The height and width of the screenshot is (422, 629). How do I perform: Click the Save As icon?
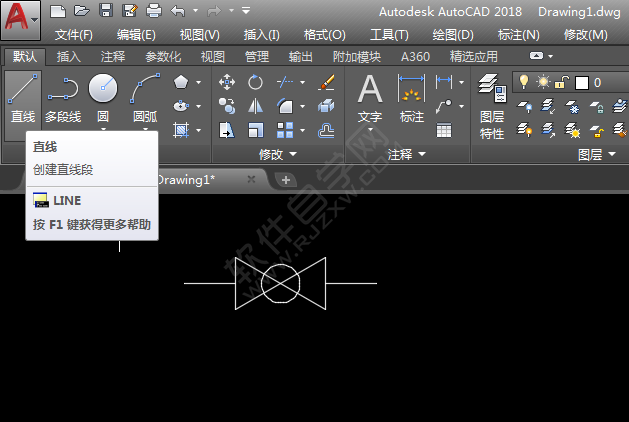tap(130, 11)
